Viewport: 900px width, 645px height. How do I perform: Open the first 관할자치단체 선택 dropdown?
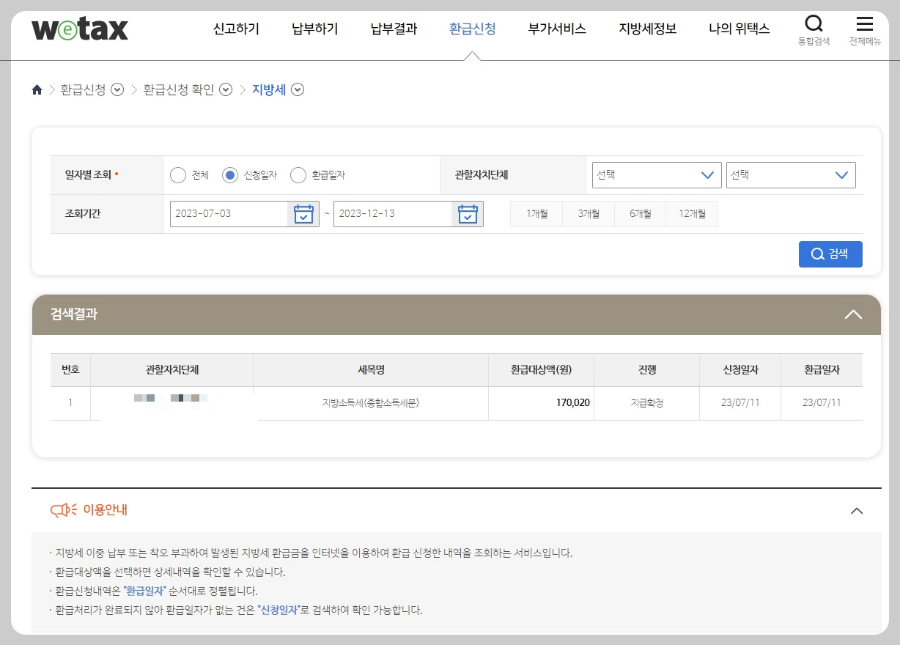(x=657, y=175)
